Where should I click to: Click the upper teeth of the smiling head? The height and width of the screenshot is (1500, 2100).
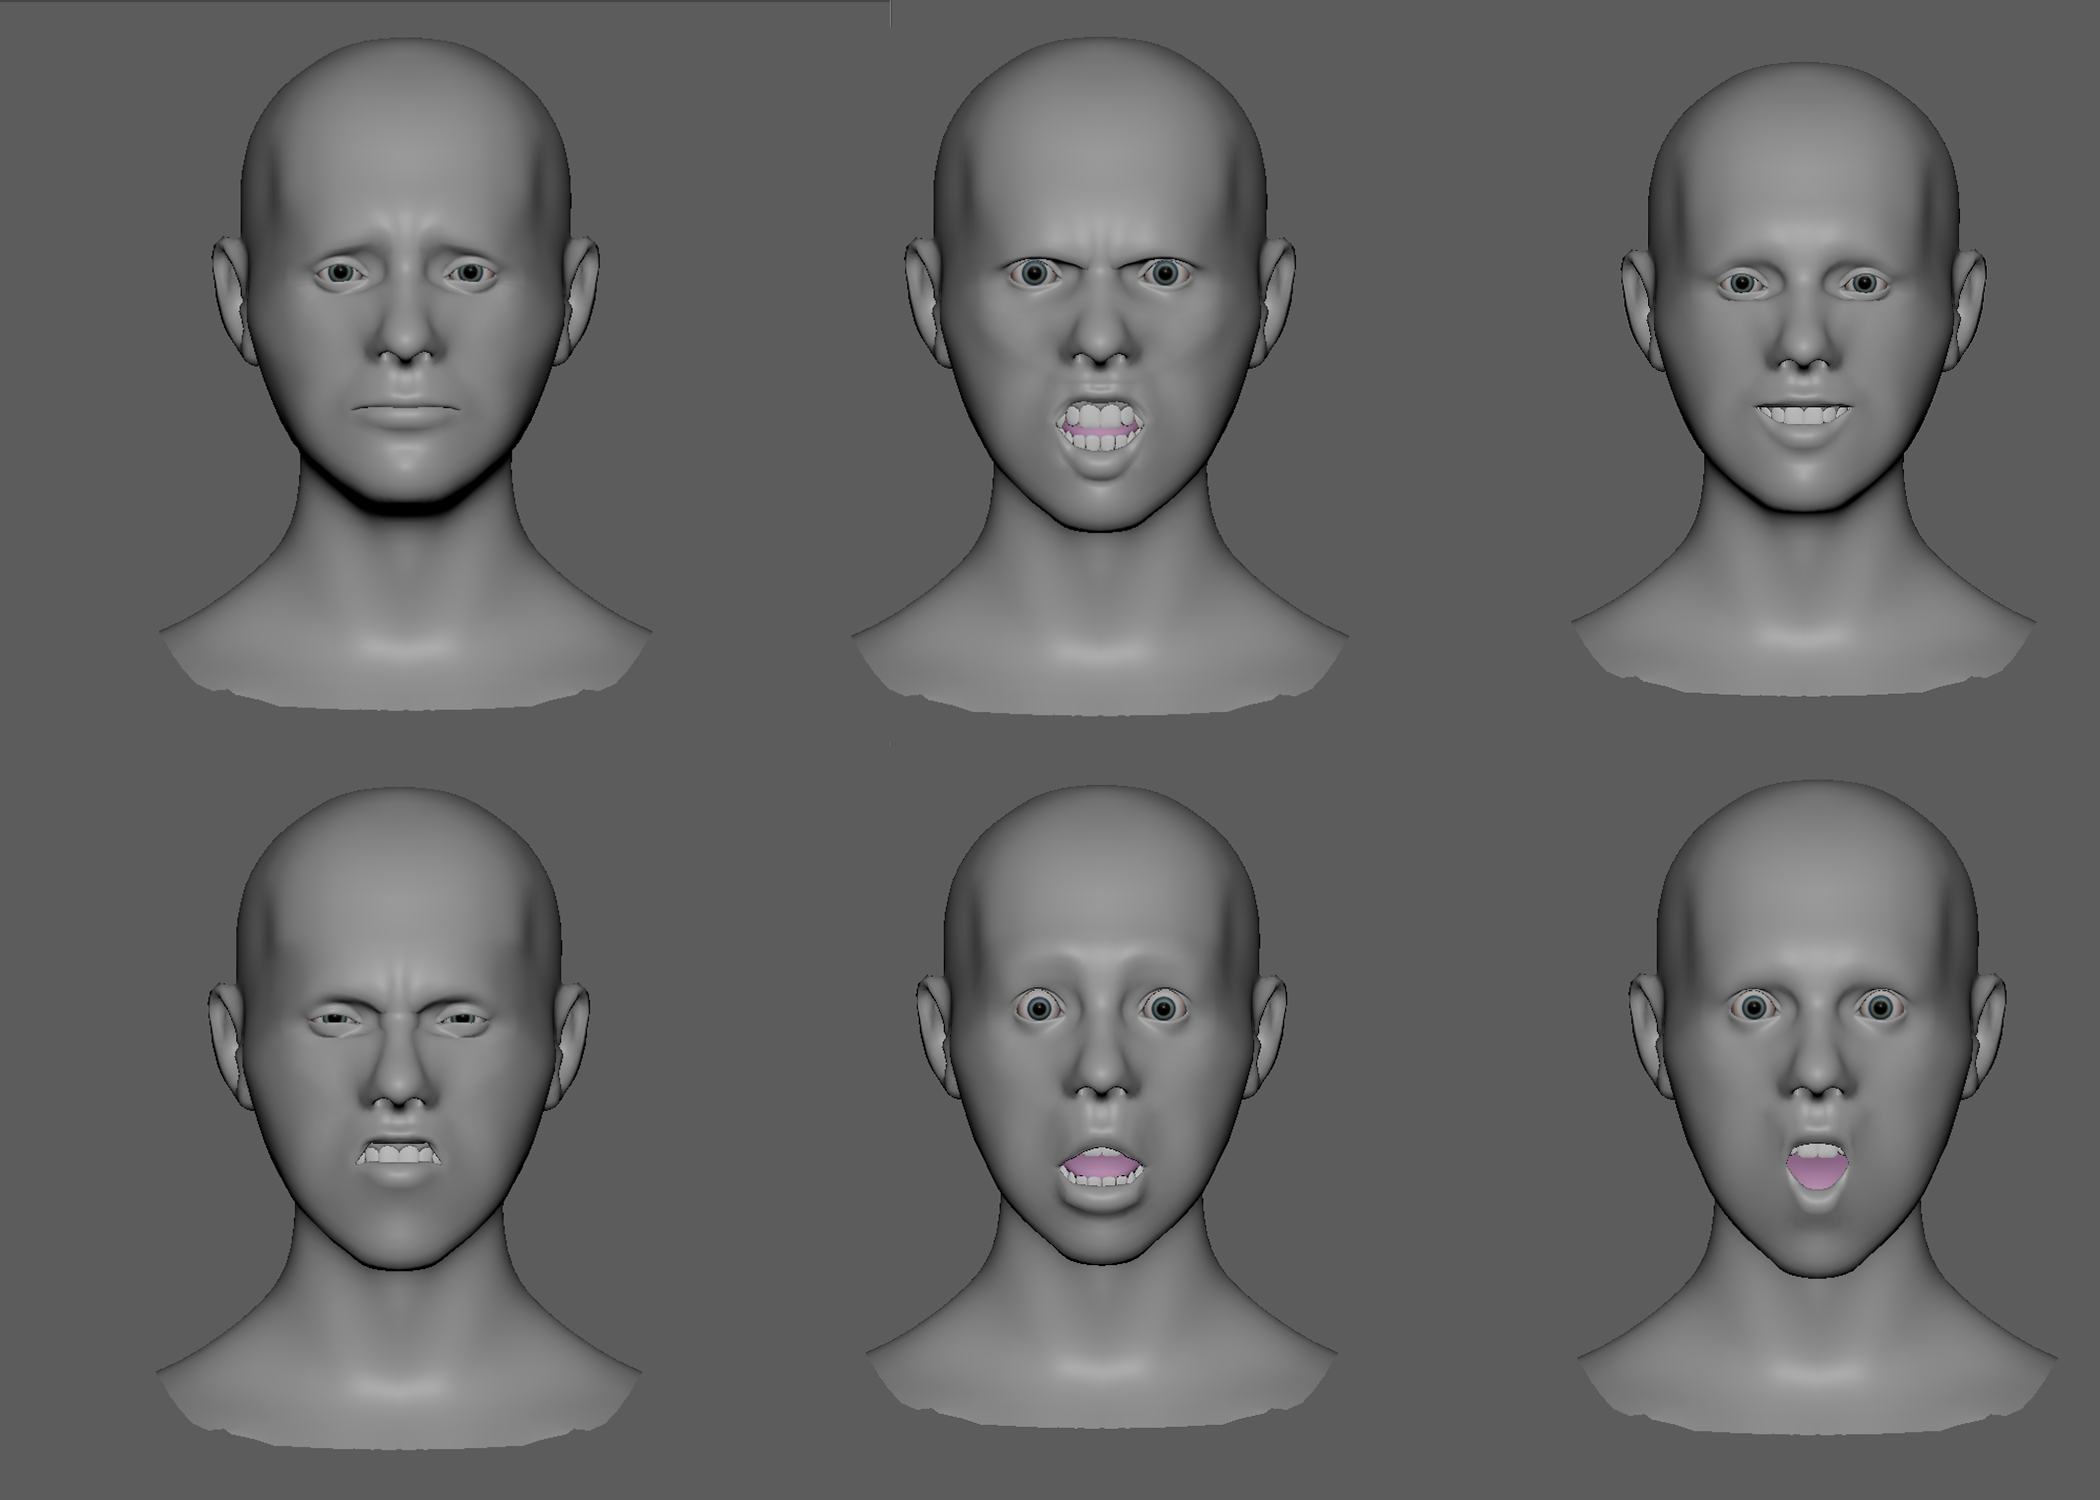(x=1803, y=414)
